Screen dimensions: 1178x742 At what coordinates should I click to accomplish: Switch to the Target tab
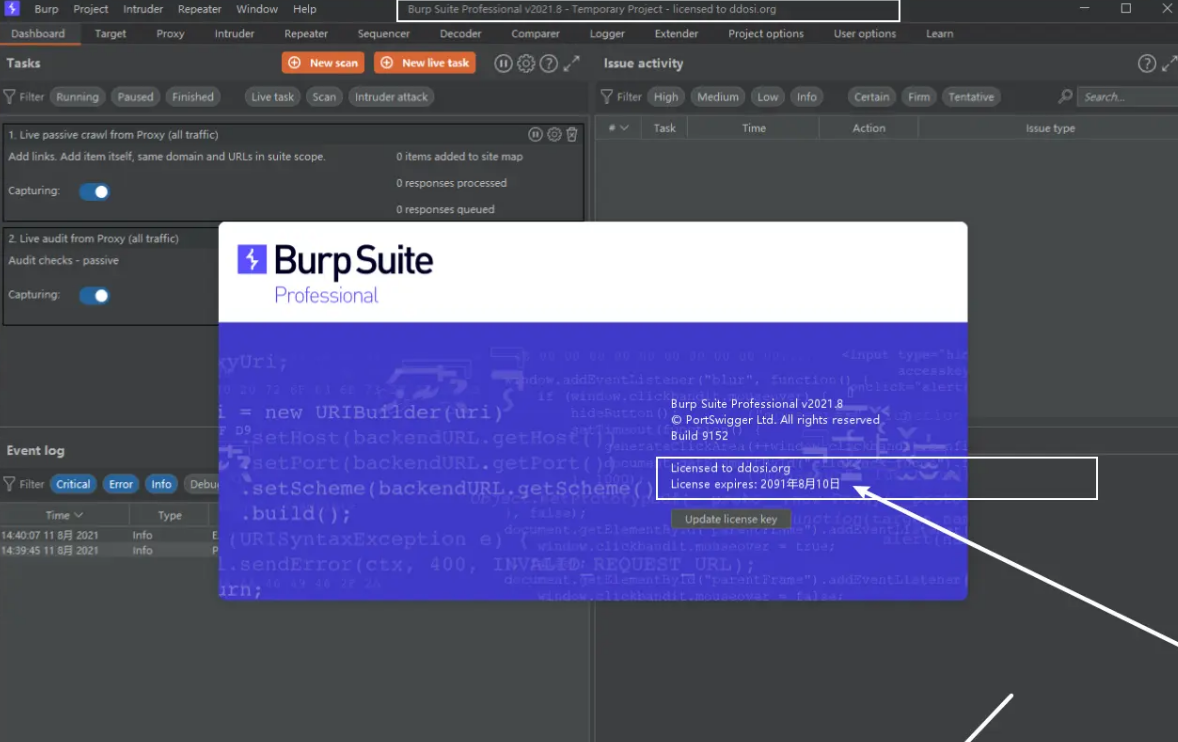click(x=110, y=34)
